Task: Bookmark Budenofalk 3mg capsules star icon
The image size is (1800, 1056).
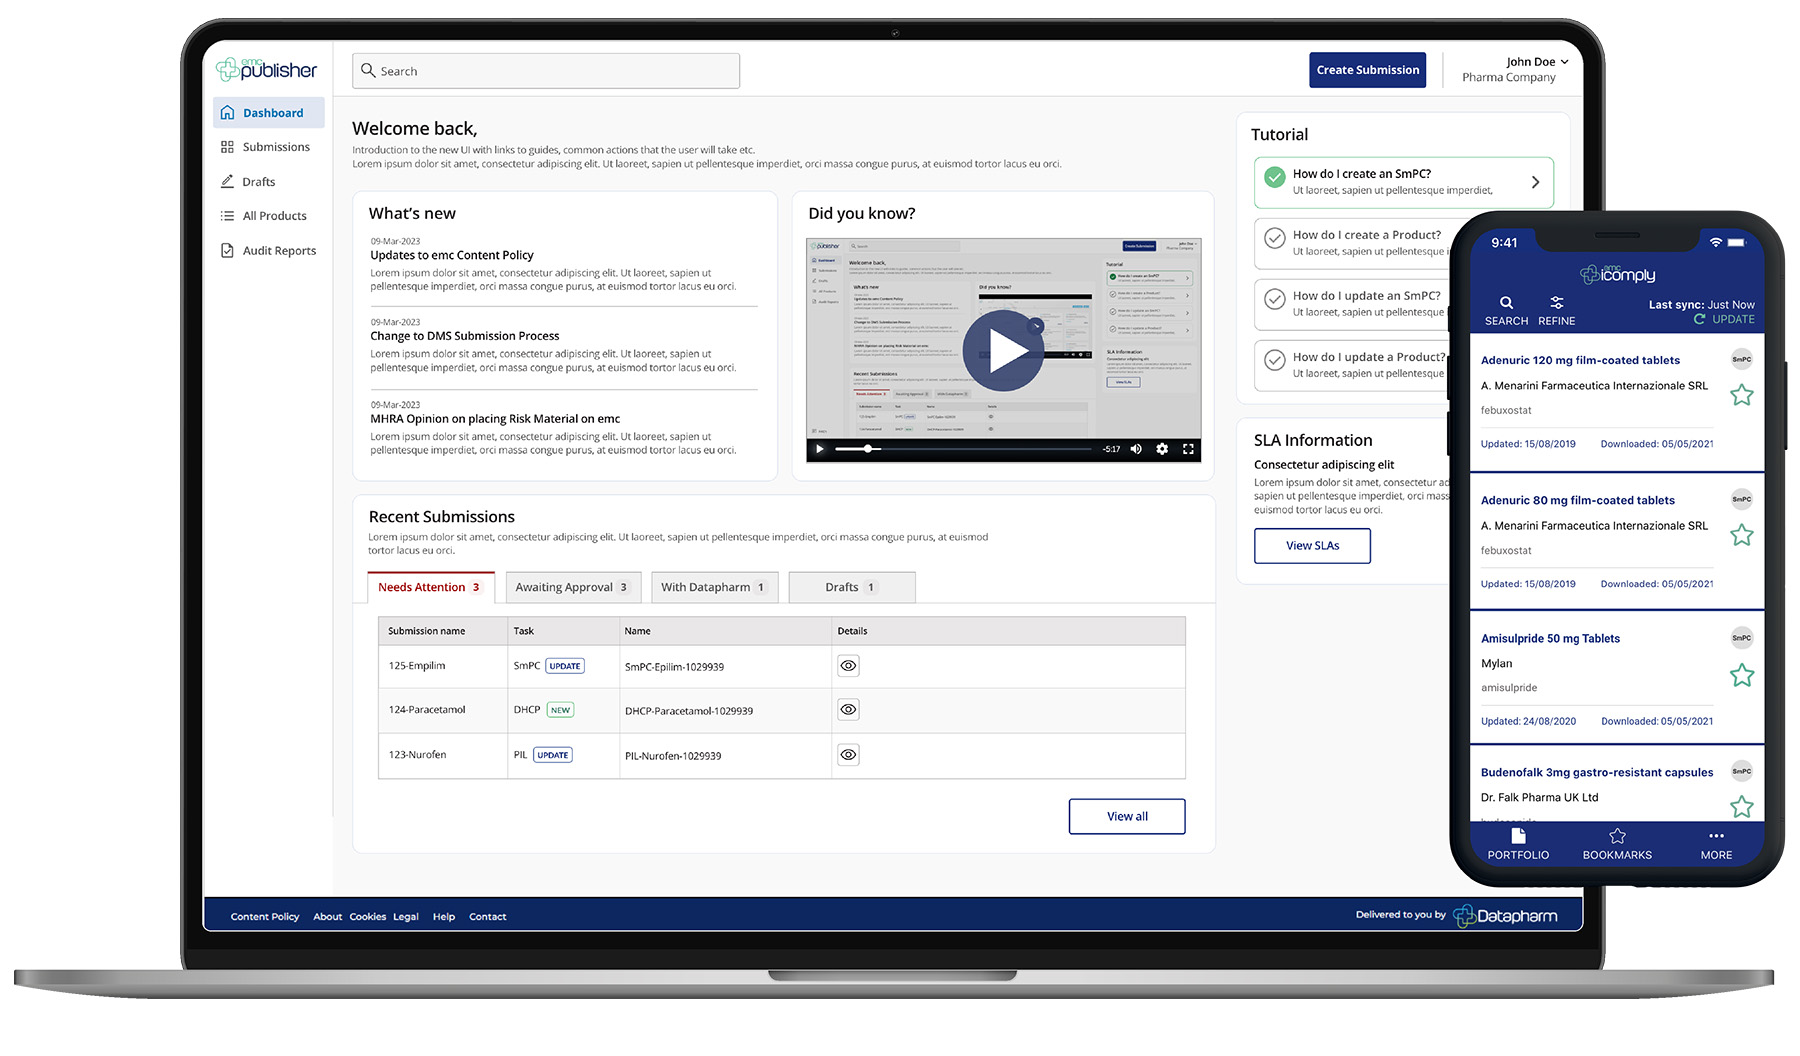Action: (x=1742, y=806)
